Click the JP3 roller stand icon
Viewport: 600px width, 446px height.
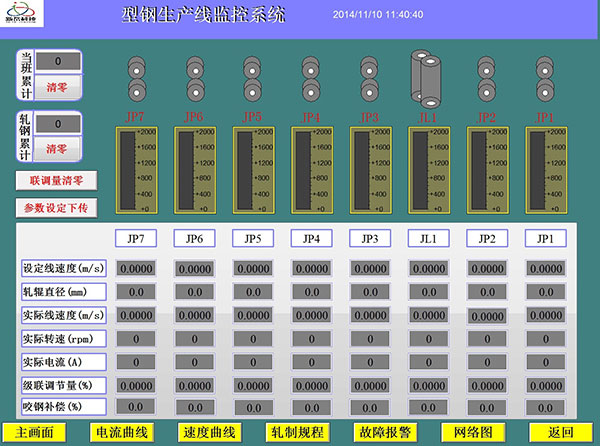point(369,78)
